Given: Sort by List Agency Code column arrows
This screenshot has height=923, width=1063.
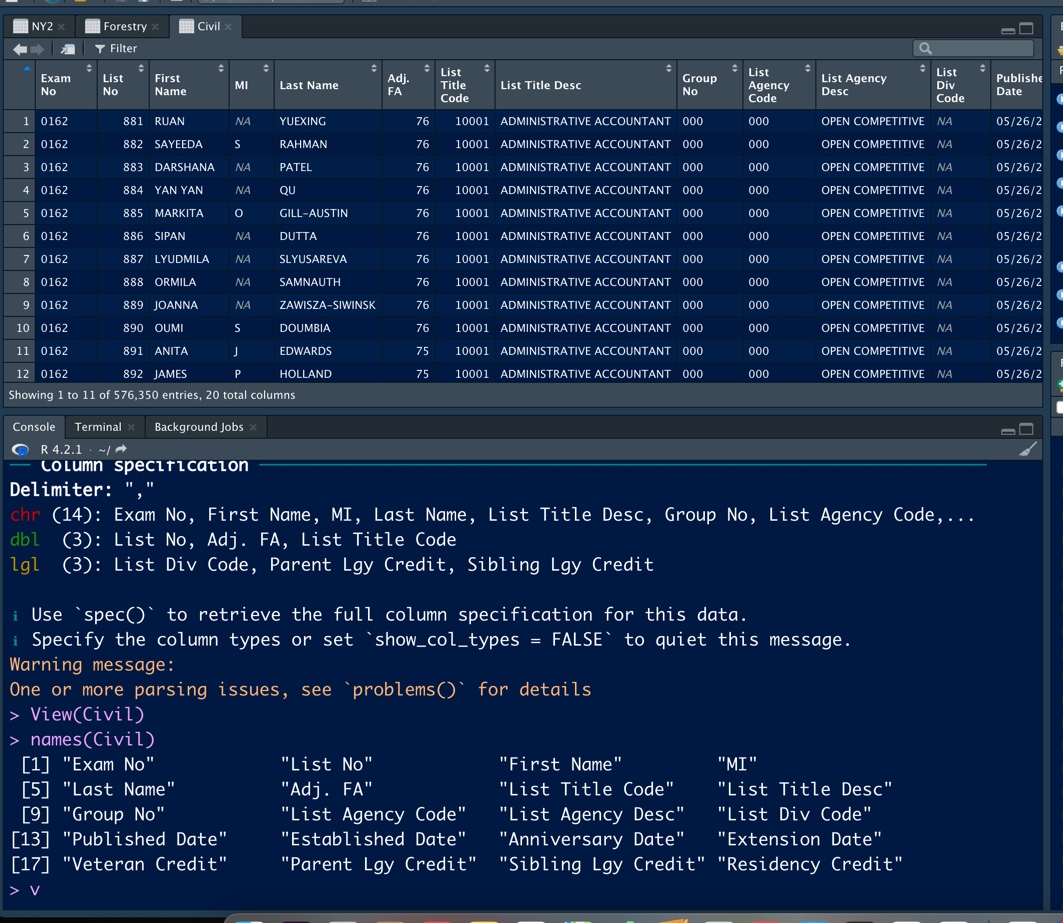Looking at the screenshot, I should tap(807, 68).
